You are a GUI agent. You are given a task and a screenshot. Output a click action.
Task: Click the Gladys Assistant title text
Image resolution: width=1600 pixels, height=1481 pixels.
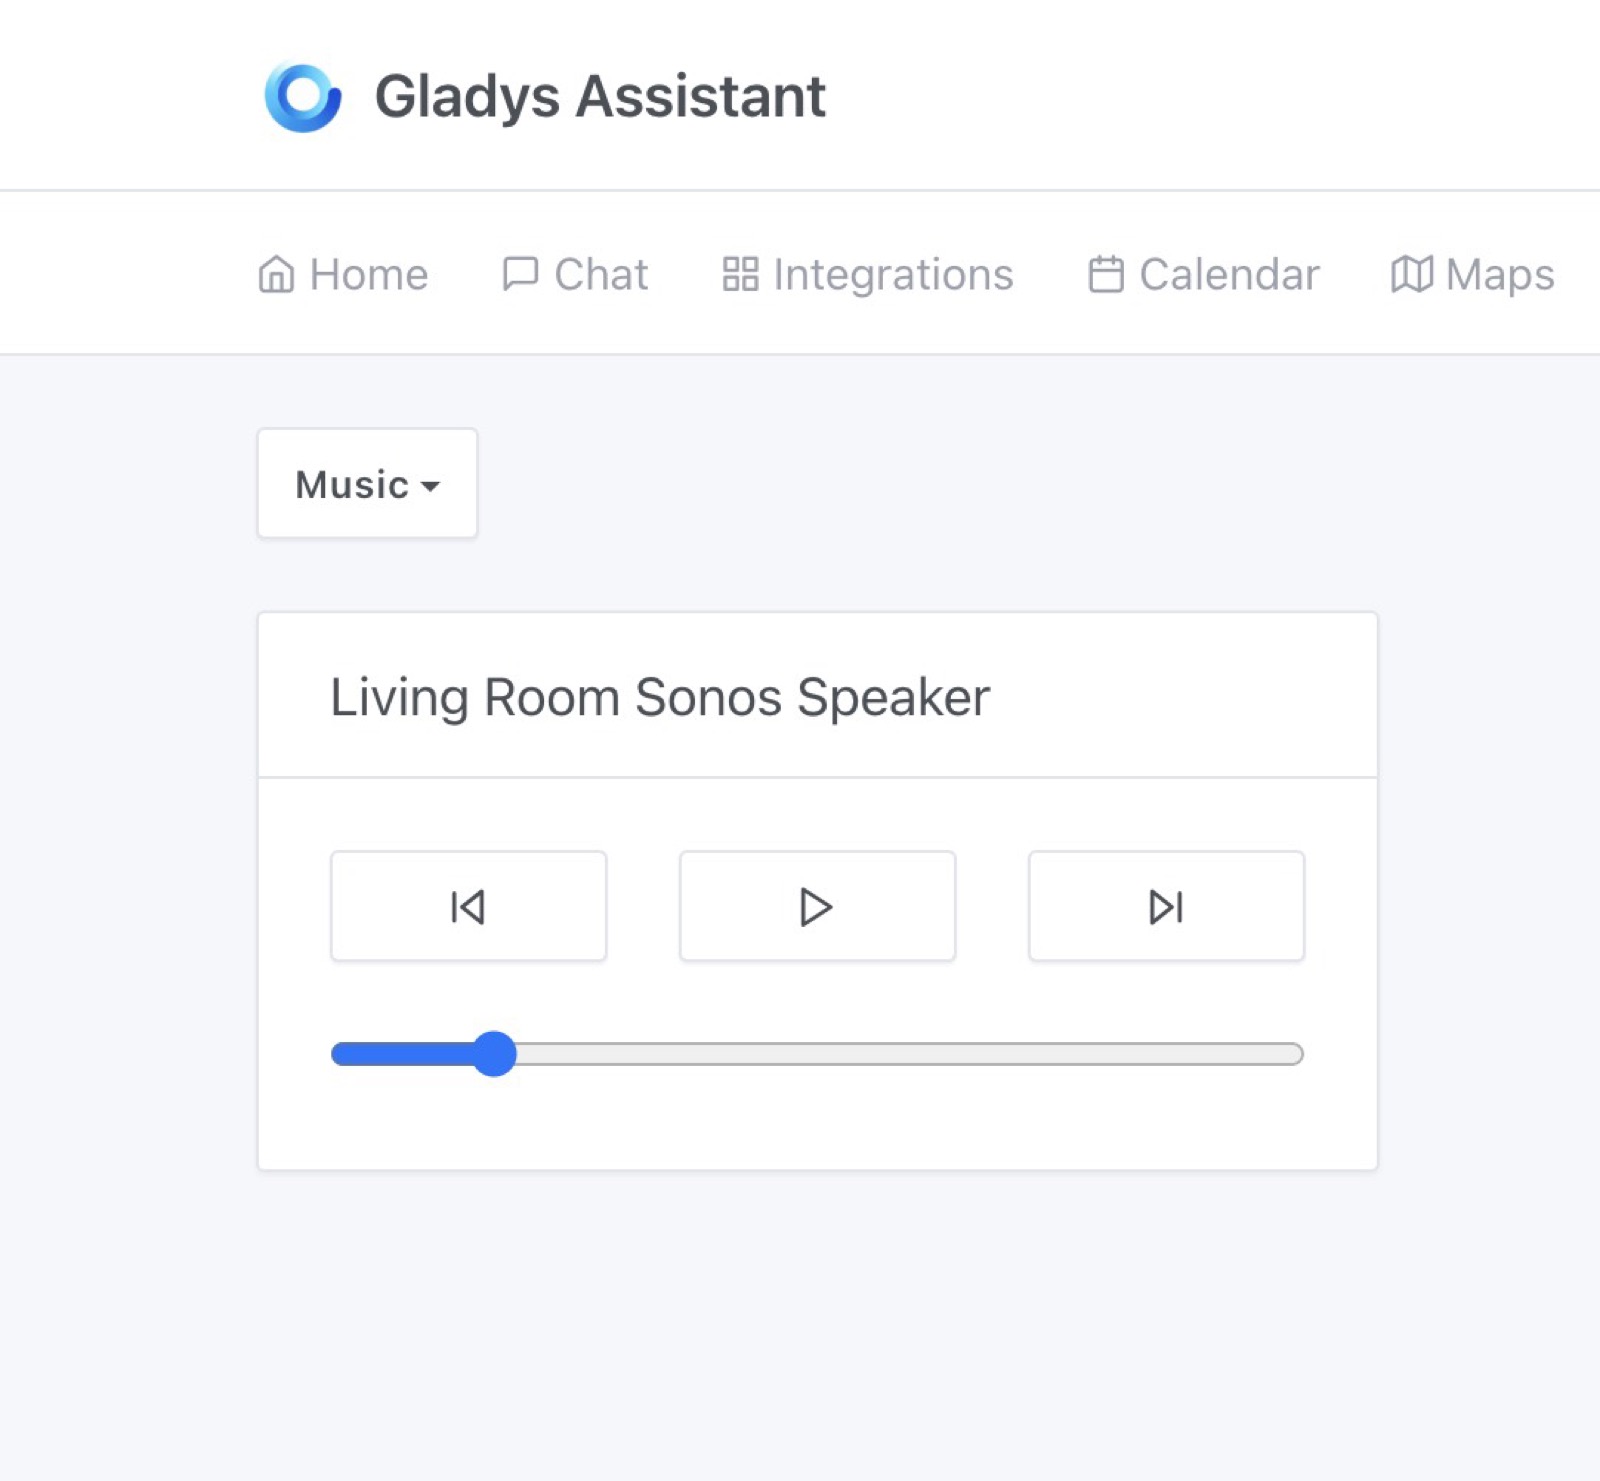[x=600, y=95]
